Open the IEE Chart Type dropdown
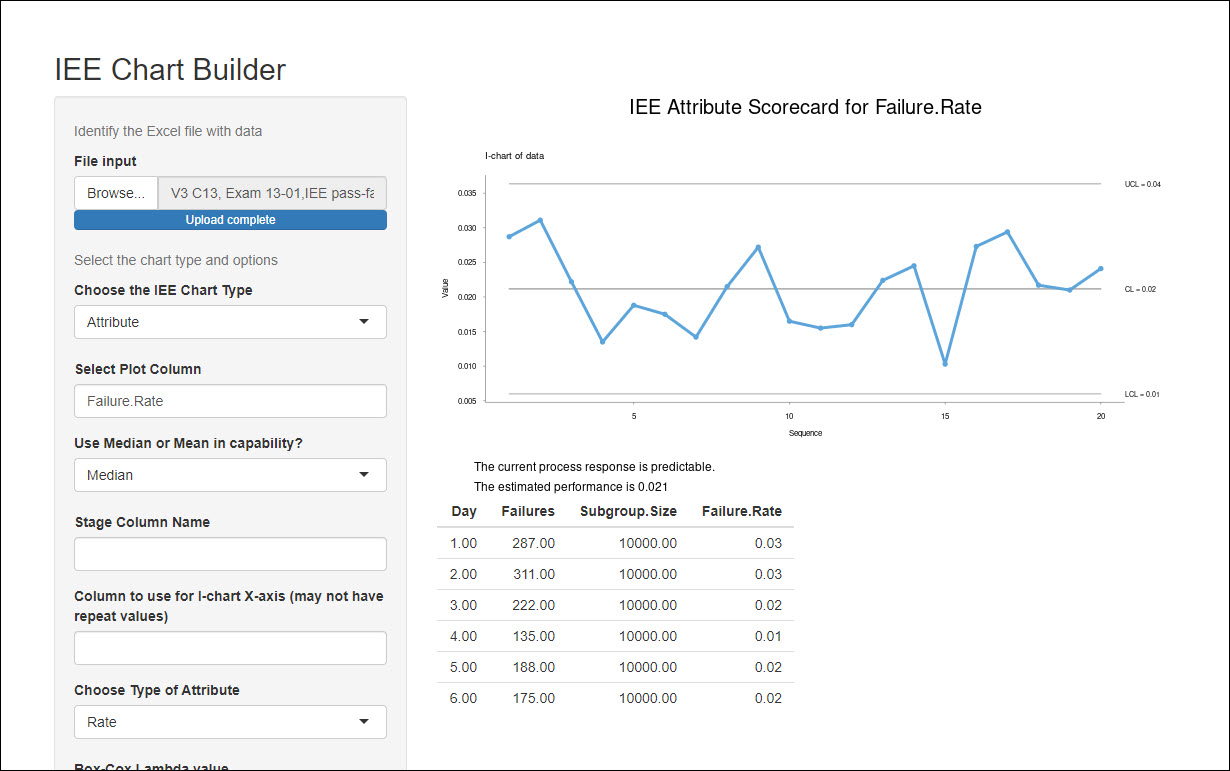1230x771 pixels. (230, 322)
